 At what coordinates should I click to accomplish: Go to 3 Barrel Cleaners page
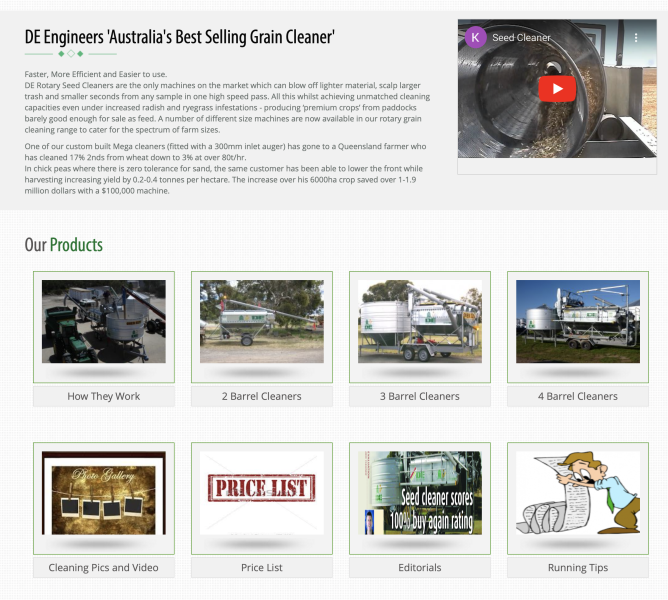[420, 396]
